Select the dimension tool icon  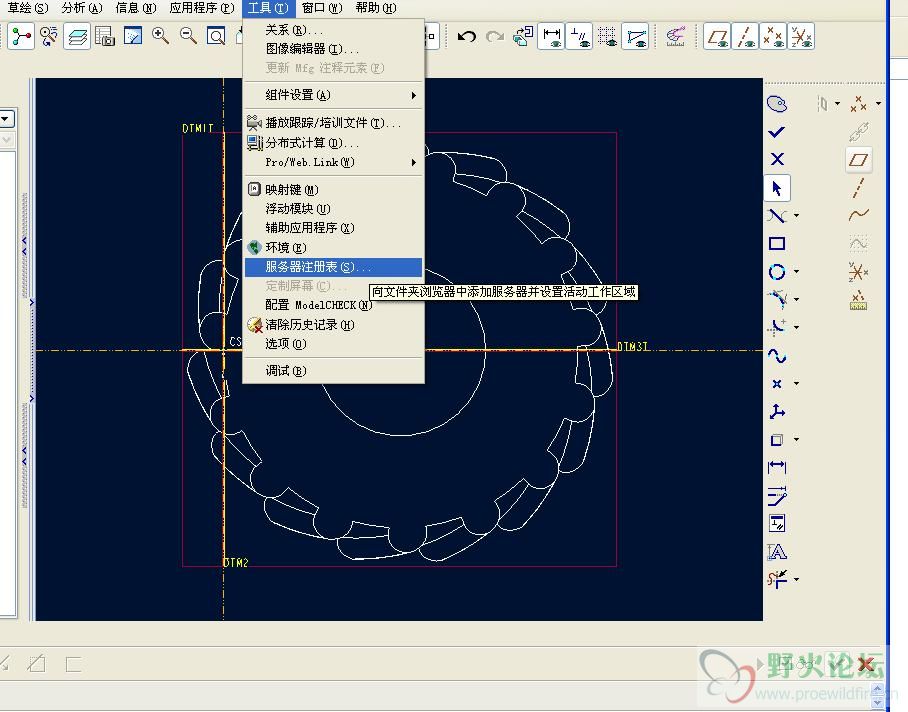coord(777,467)
